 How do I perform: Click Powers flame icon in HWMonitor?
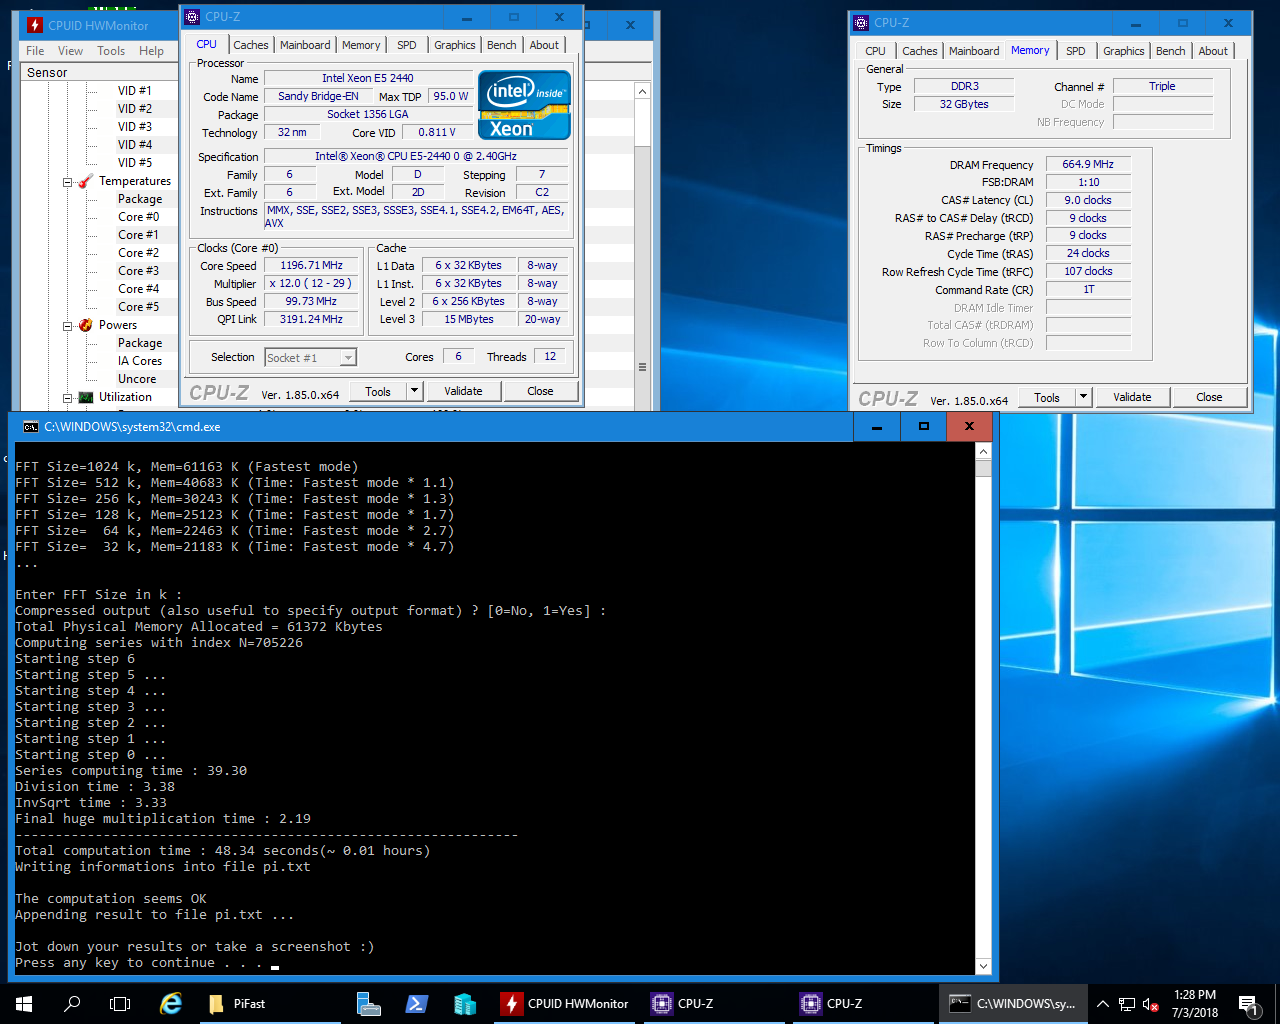click(x=86, y=325)
